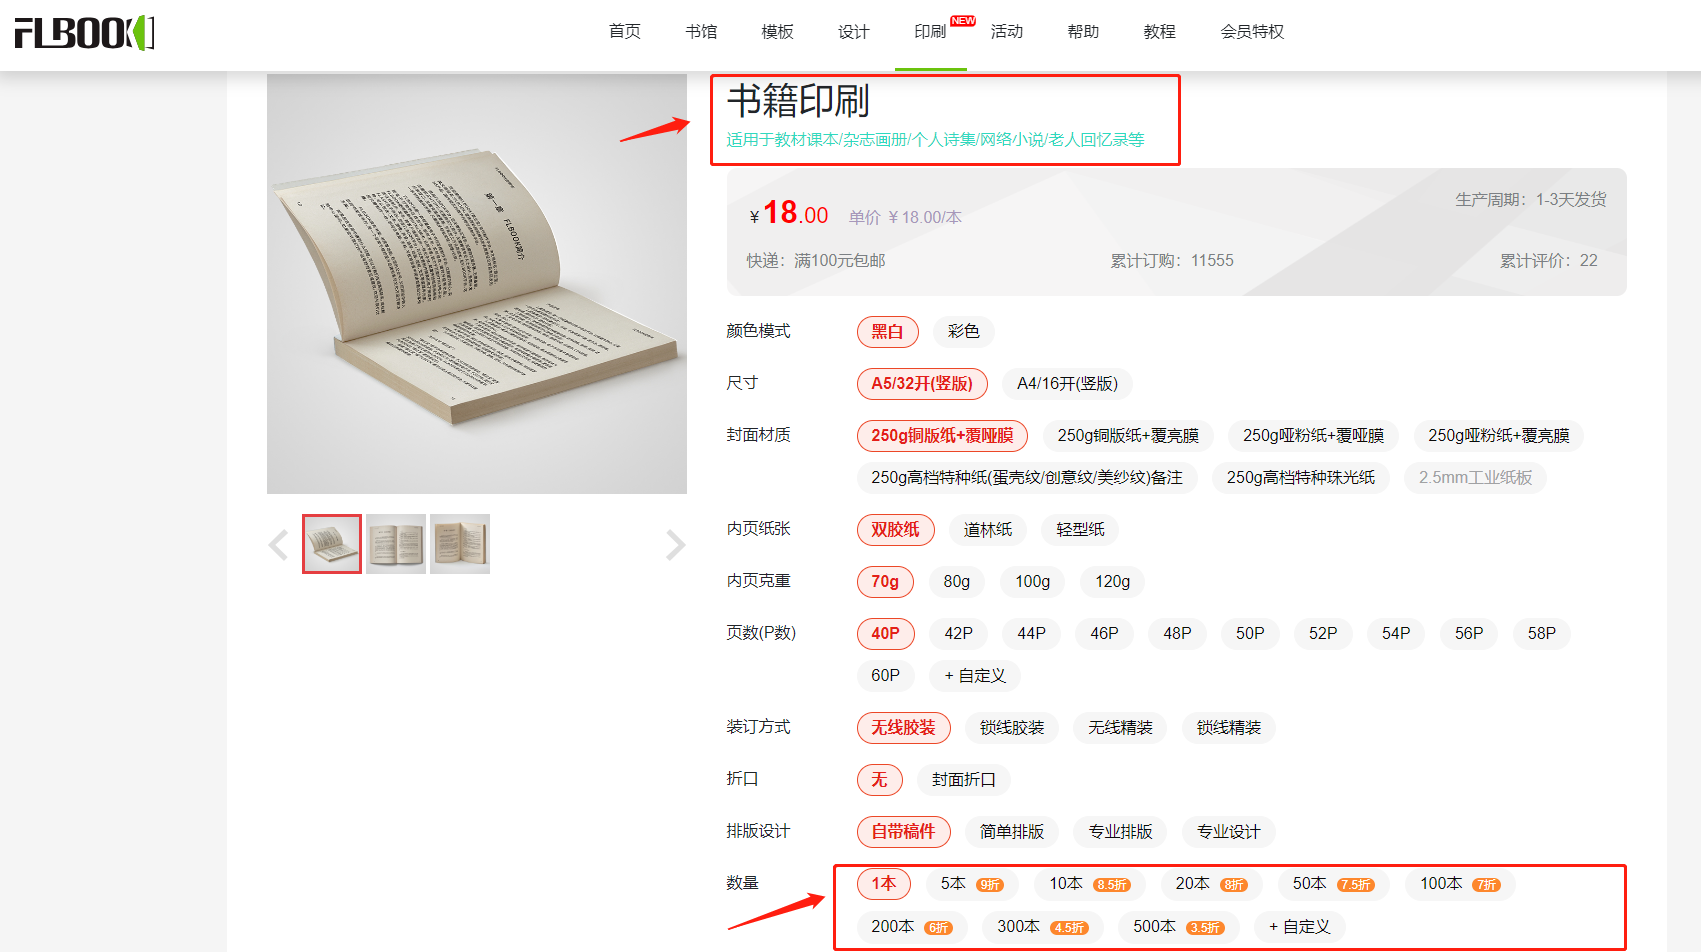The height and width of the screenshot is (952, 1701).
Task: Click the FLBOOK logo
Action: (84, 32)
